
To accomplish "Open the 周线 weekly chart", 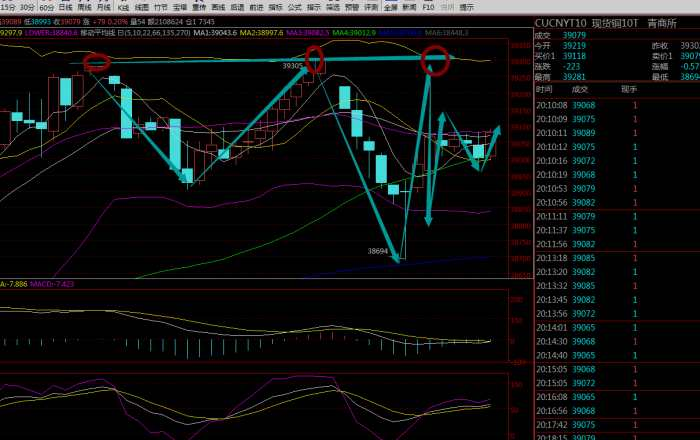I will [x=84, y=7].
